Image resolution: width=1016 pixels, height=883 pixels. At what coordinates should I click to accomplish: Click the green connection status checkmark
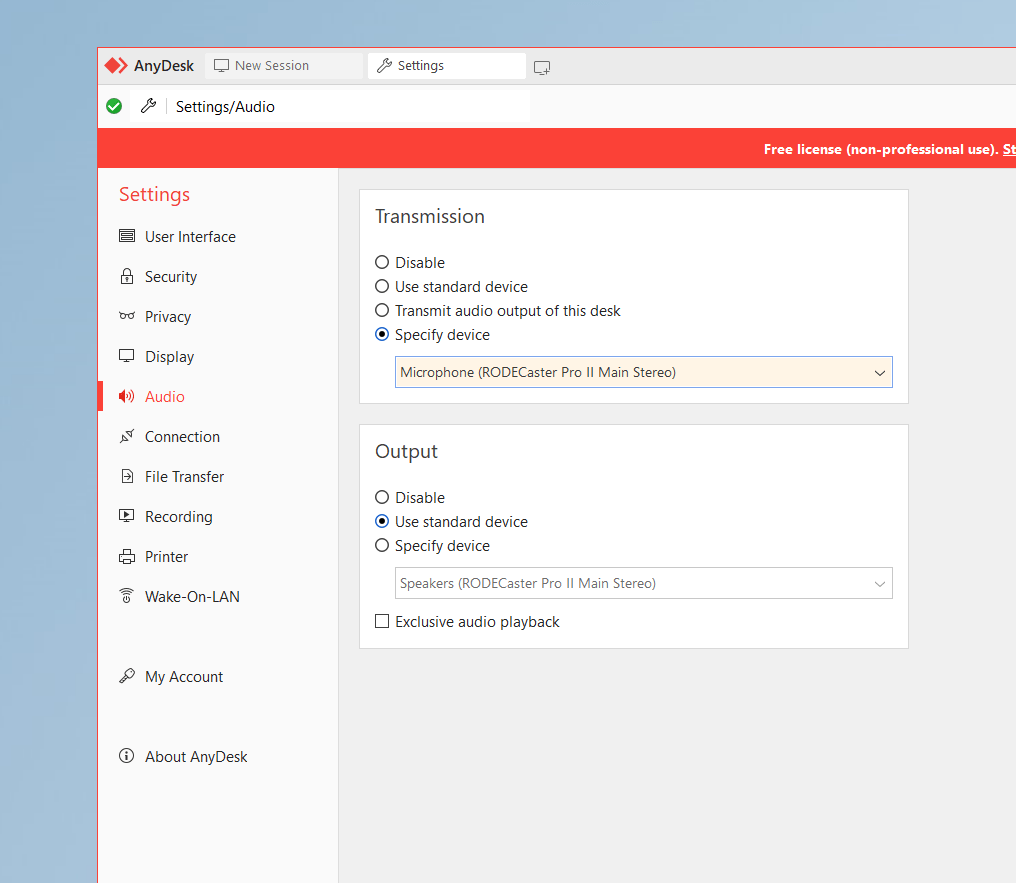point(114,106)
